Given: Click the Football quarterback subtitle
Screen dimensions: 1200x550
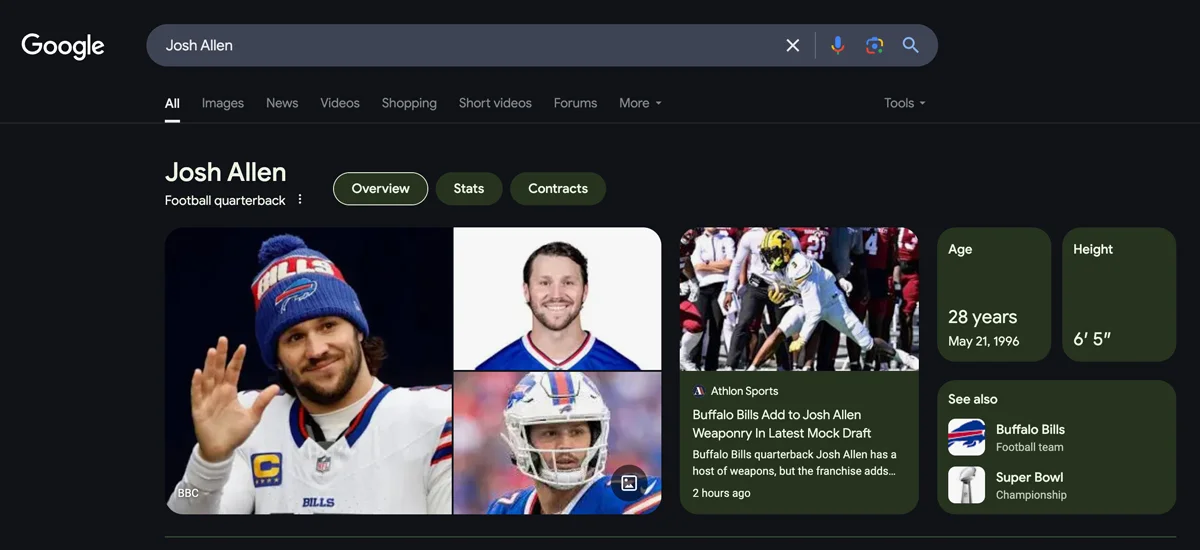Looking at the screenshot, I should click(225, 200).
